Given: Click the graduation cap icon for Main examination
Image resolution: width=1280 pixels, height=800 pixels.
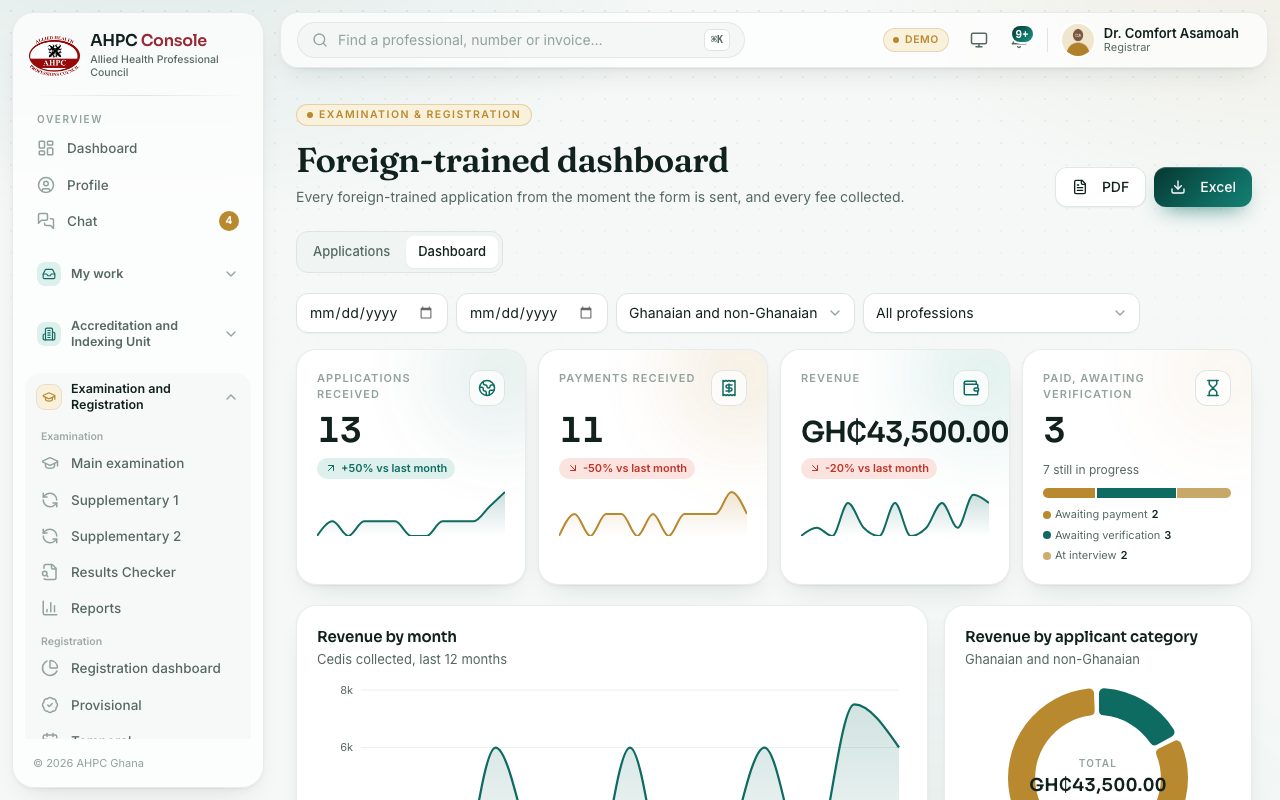Looking at the screenshot, I should (50, 463).
